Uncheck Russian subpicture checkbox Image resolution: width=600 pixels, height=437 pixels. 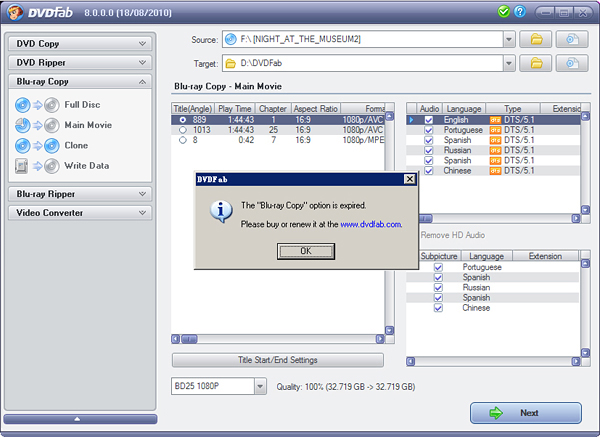tap(438, 287)
